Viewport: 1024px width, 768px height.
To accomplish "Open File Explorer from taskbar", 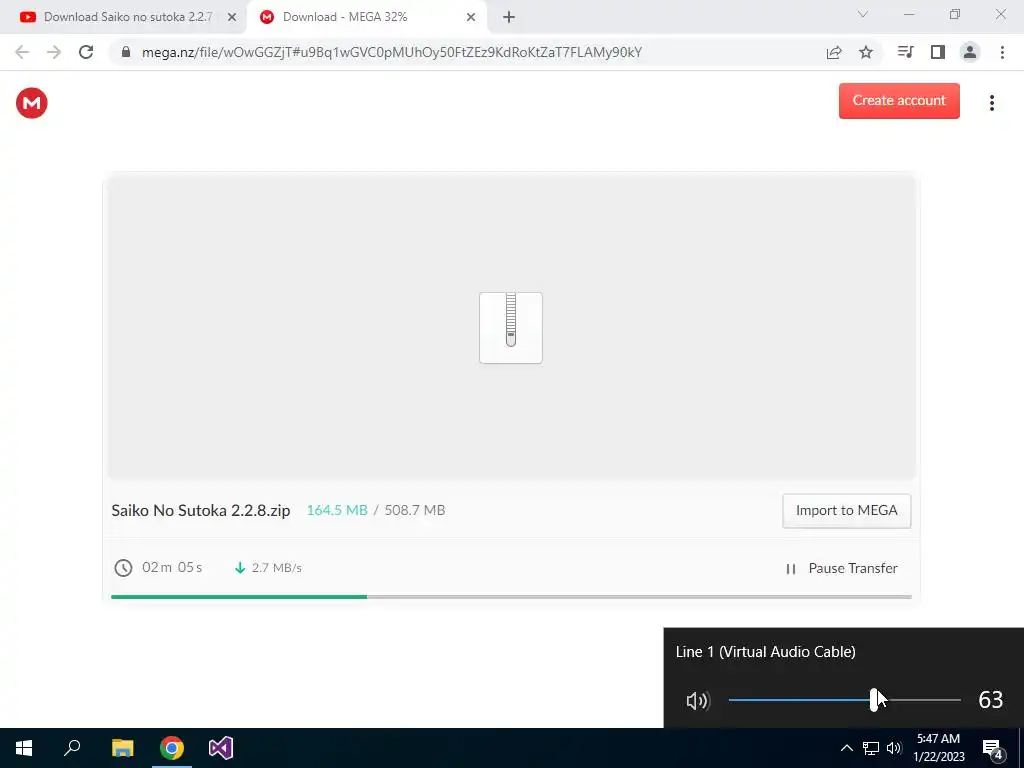I will click(x=123, y=748).
